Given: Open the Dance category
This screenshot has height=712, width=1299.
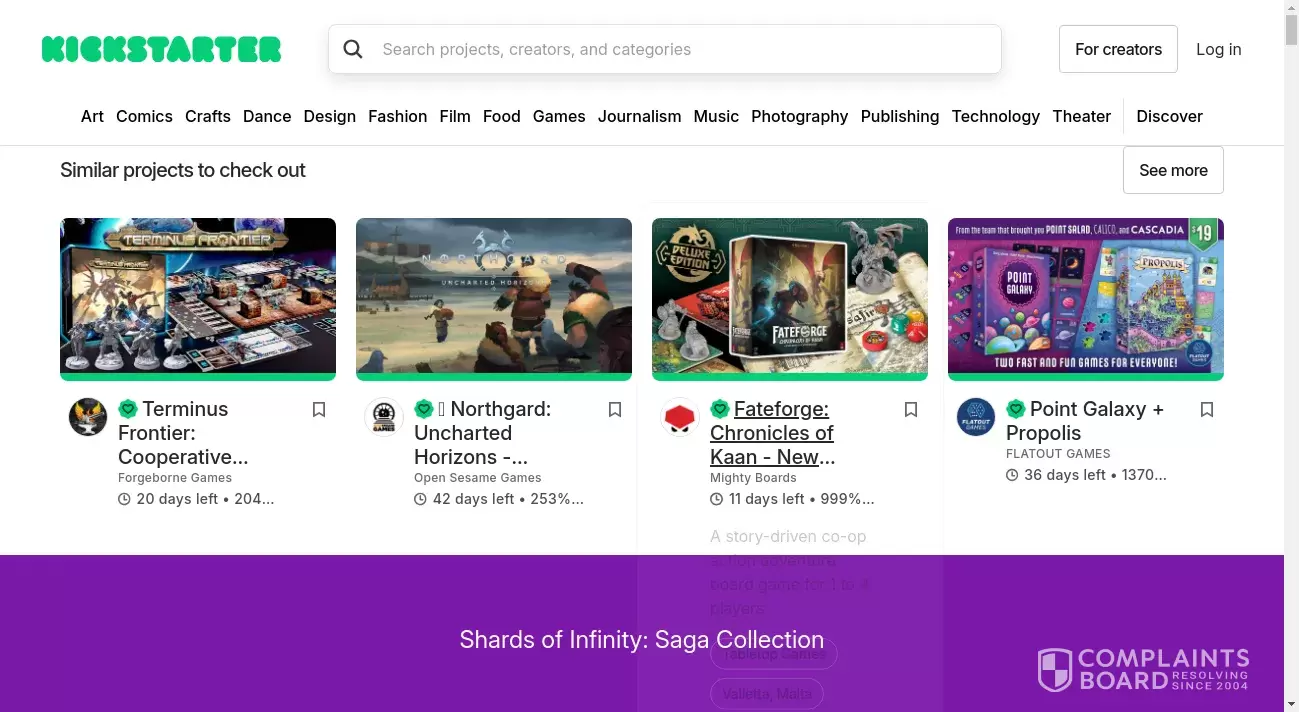Looking at the screenshot, I should click(267, 116).
